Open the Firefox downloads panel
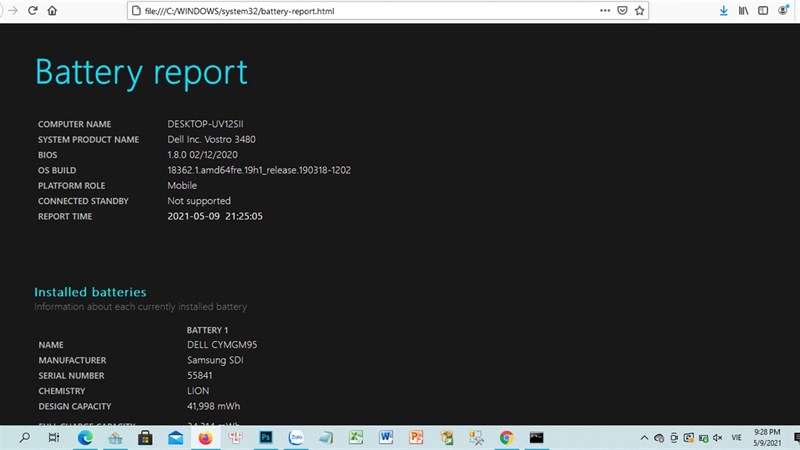 coord(723,11)
